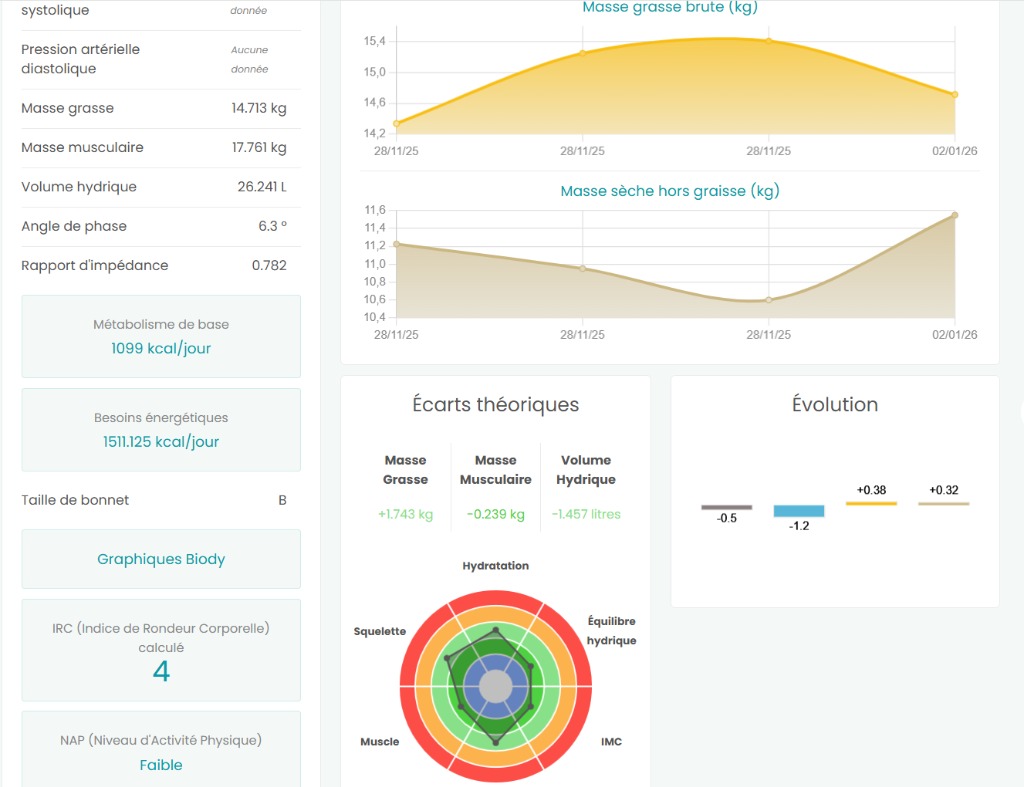
Task: Select the yellow +0.38 Évolution bar
Action: (871, 503)
